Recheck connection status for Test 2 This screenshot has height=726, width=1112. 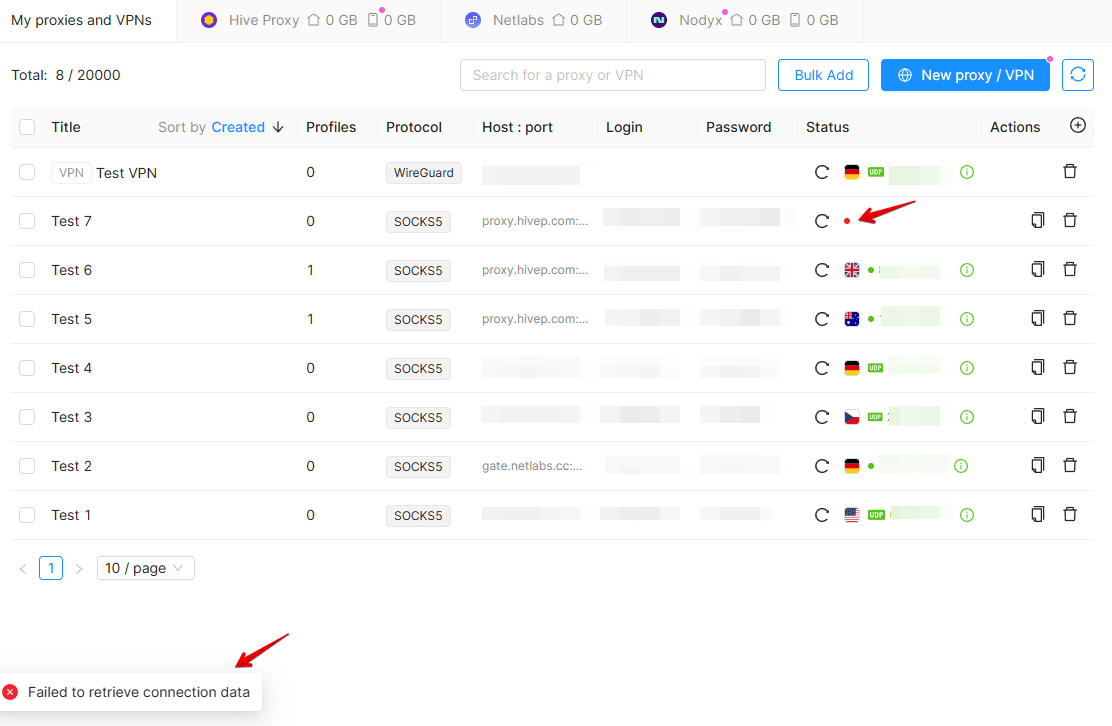click(822, 466)
